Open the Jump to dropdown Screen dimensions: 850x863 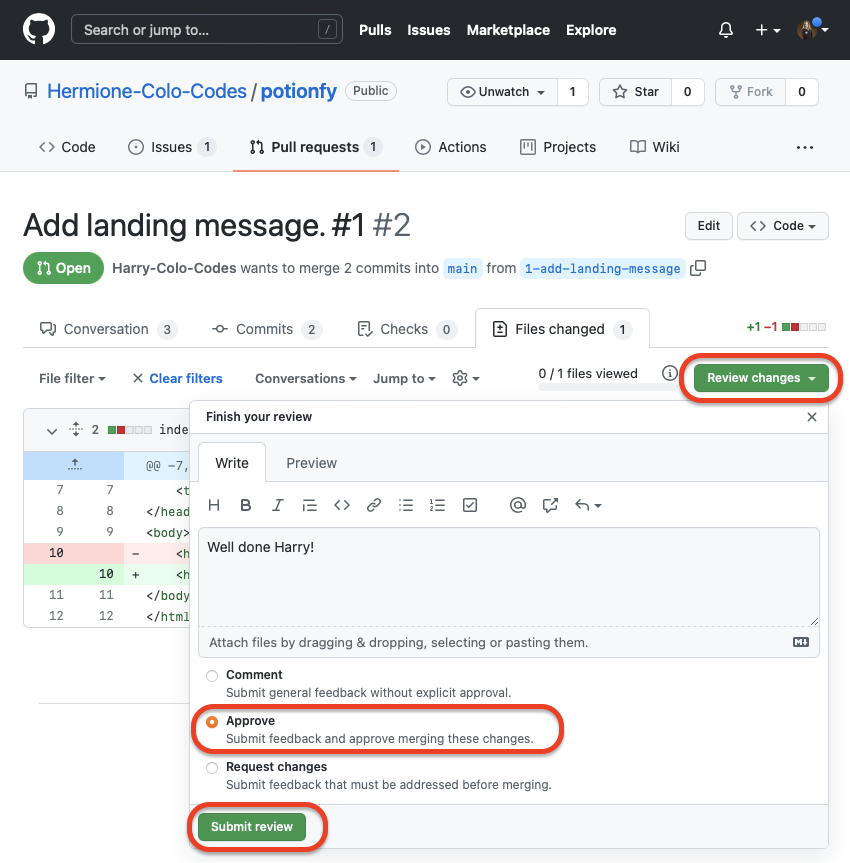point(404,378)
